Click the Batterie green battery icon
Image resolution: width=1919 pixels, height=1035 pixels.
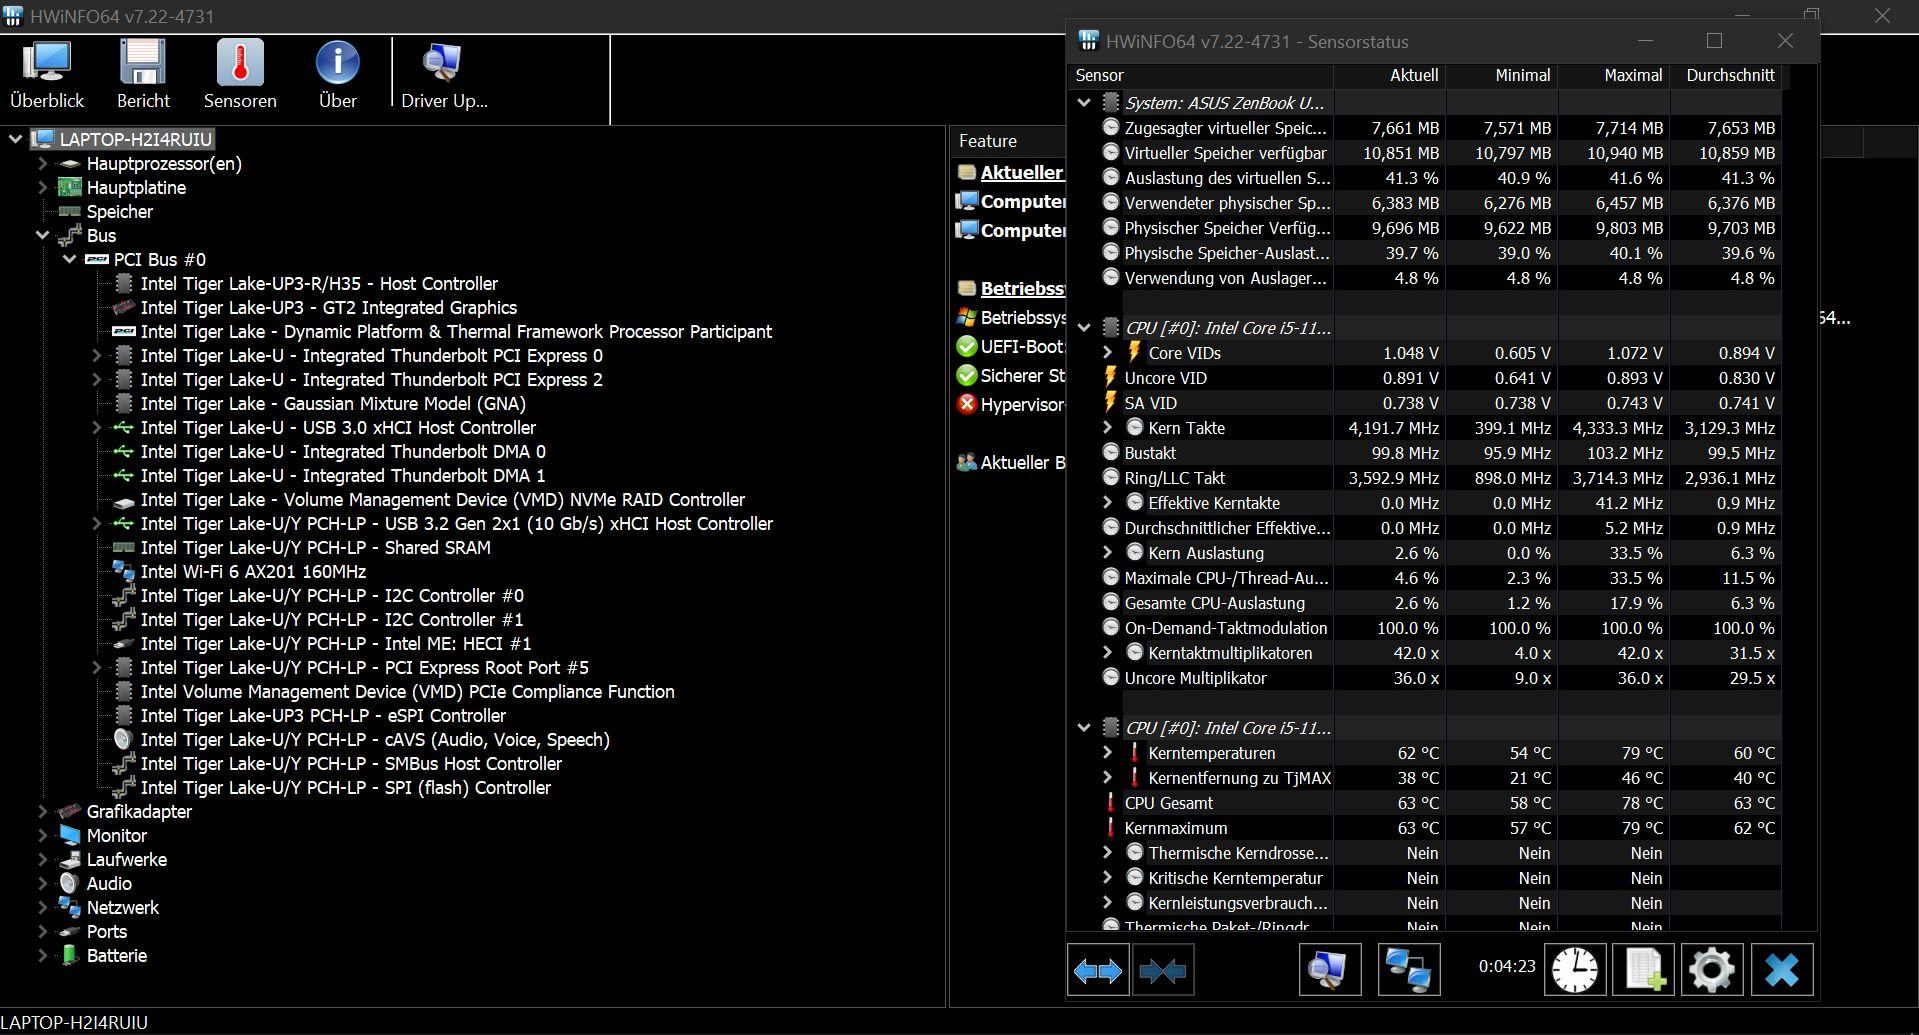point(69,955)
